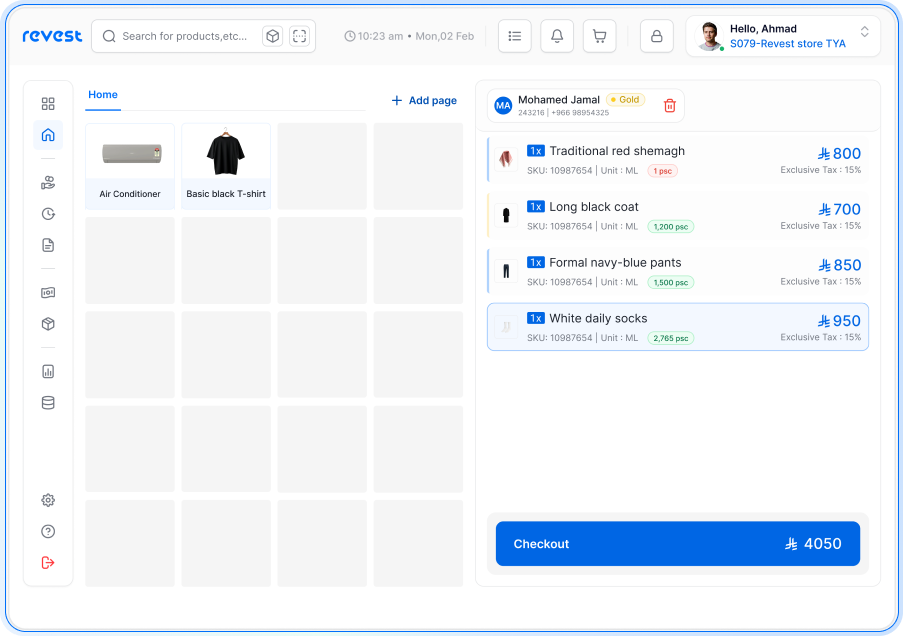The width and height of the screenshot is (903, 636).
Task: Open the help question mark icon
Action: [48, 531]
